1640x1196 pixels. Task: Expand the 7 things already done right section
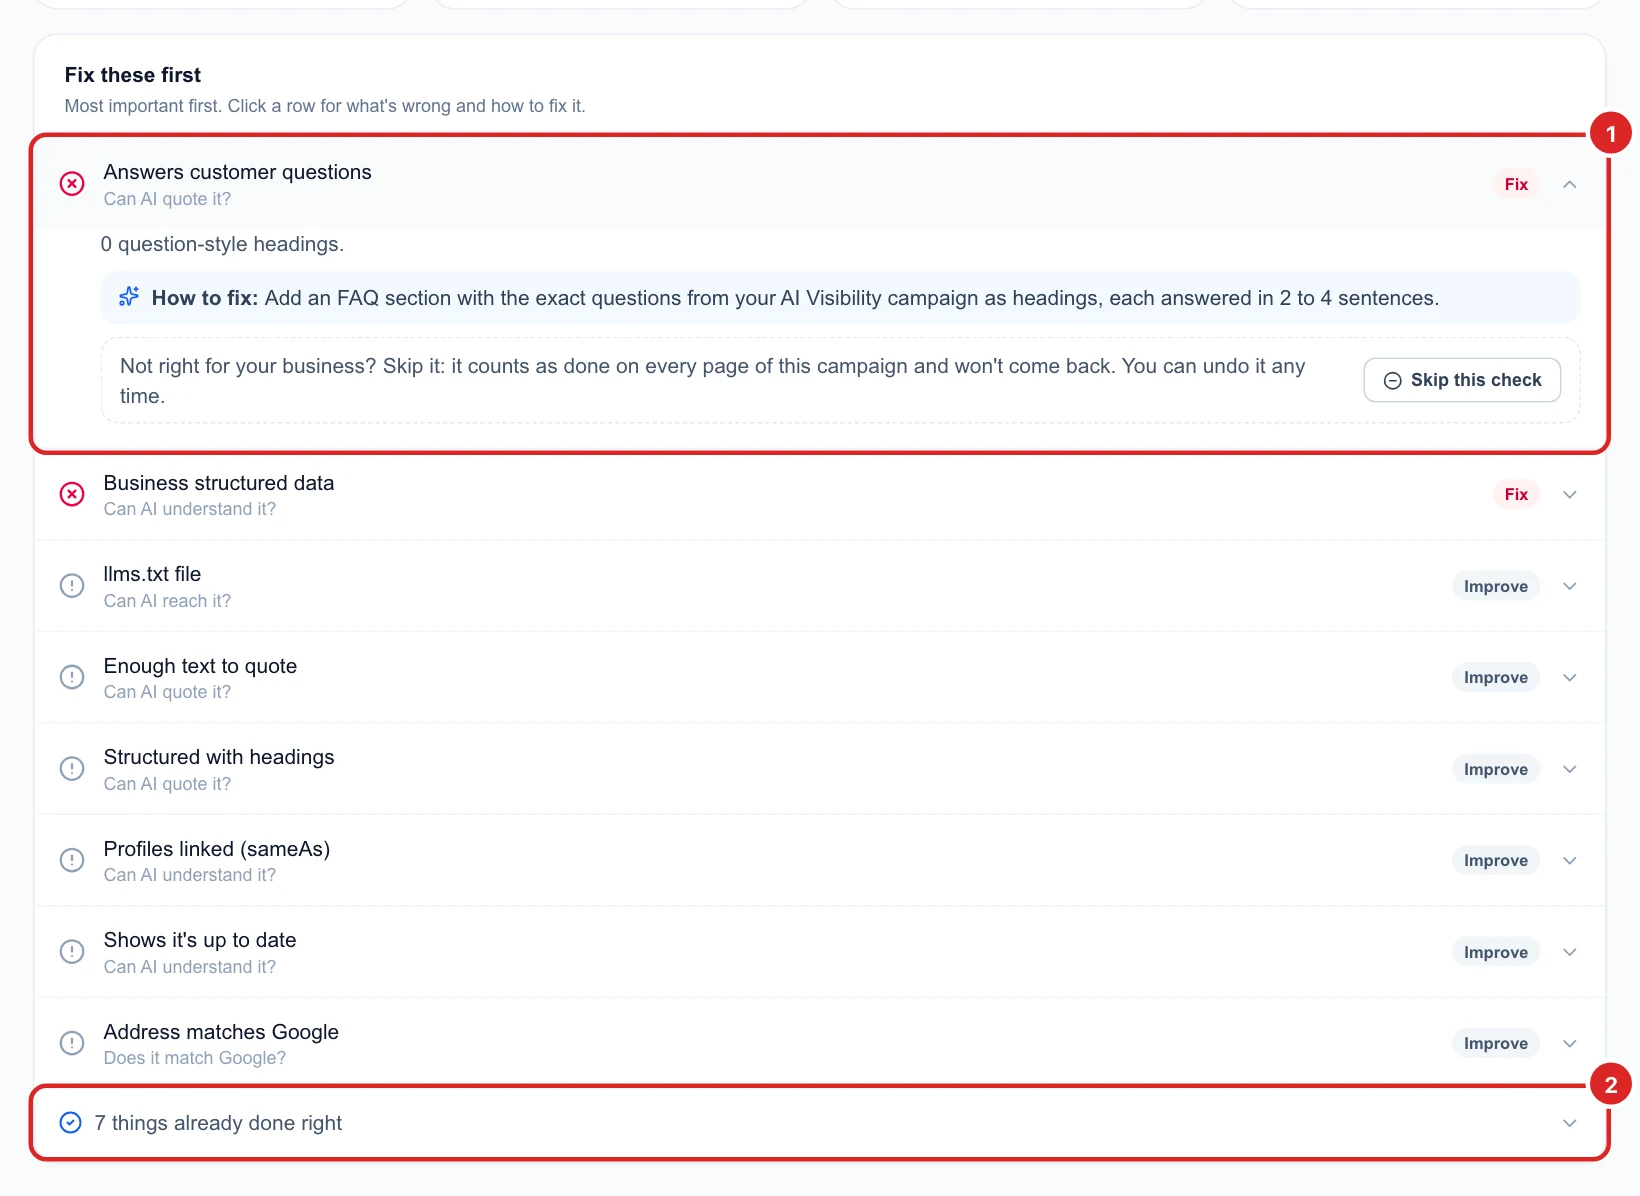tap(1570, 1123)
